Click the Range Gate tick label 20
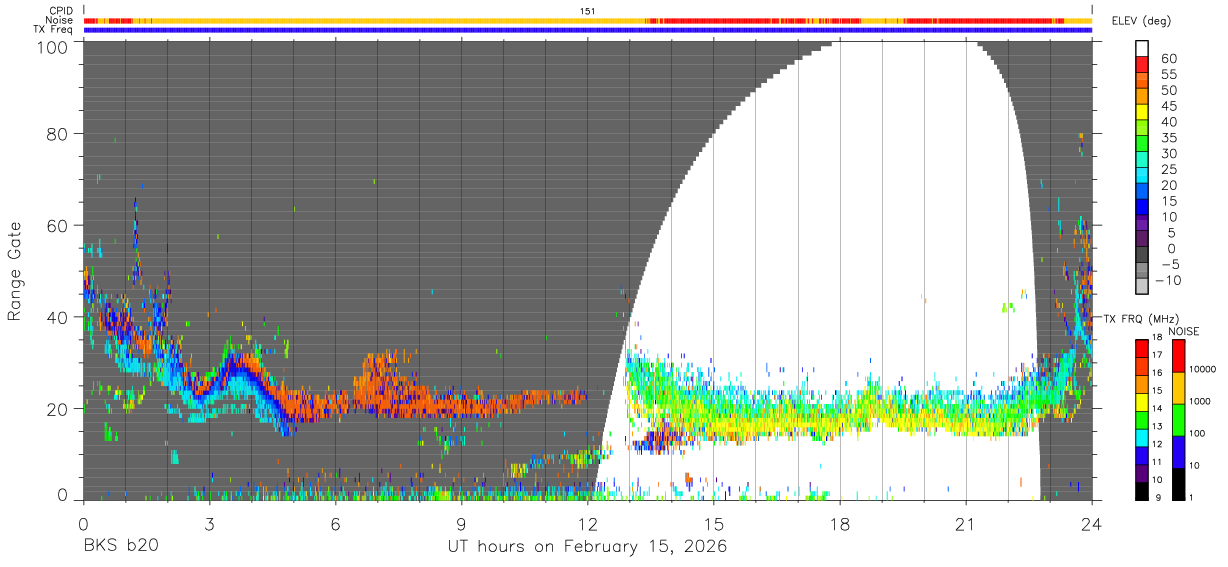Screen dimensions: 1228x567 [x=58, y=409]
